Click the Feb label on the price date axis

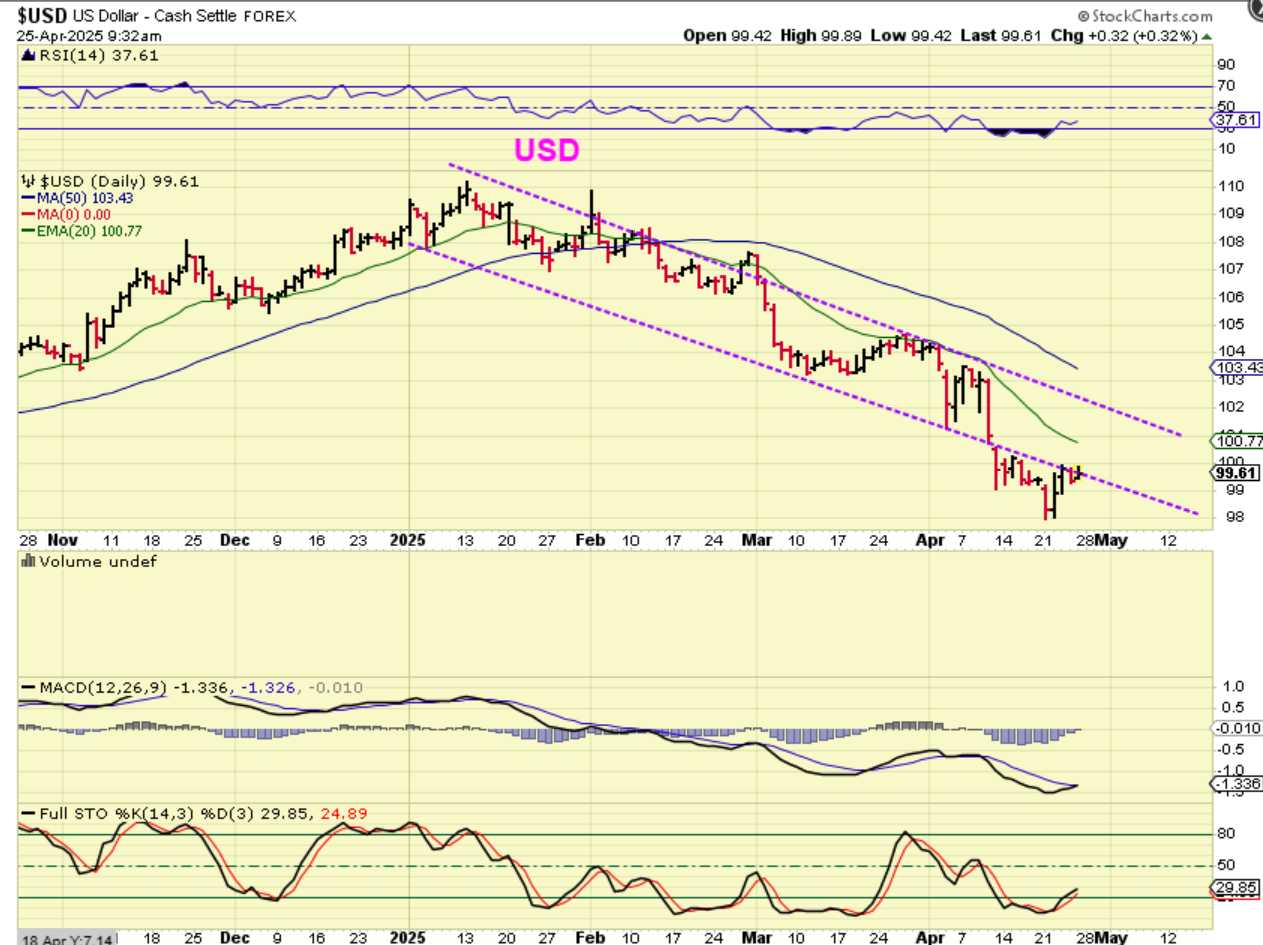point(590,540)
